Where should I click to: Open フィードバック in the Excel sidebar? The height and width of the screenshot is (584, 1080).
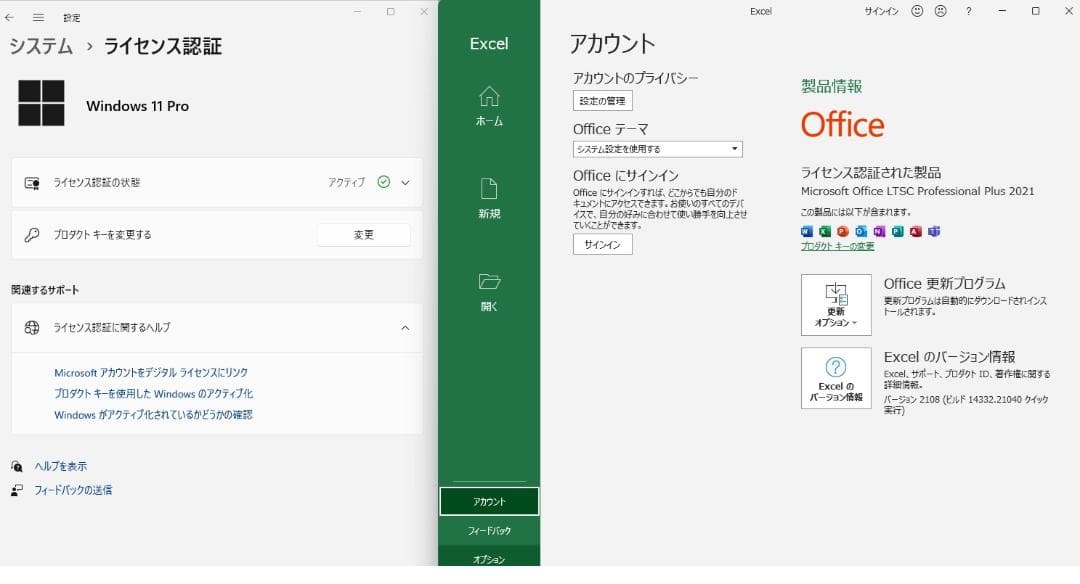489,530
